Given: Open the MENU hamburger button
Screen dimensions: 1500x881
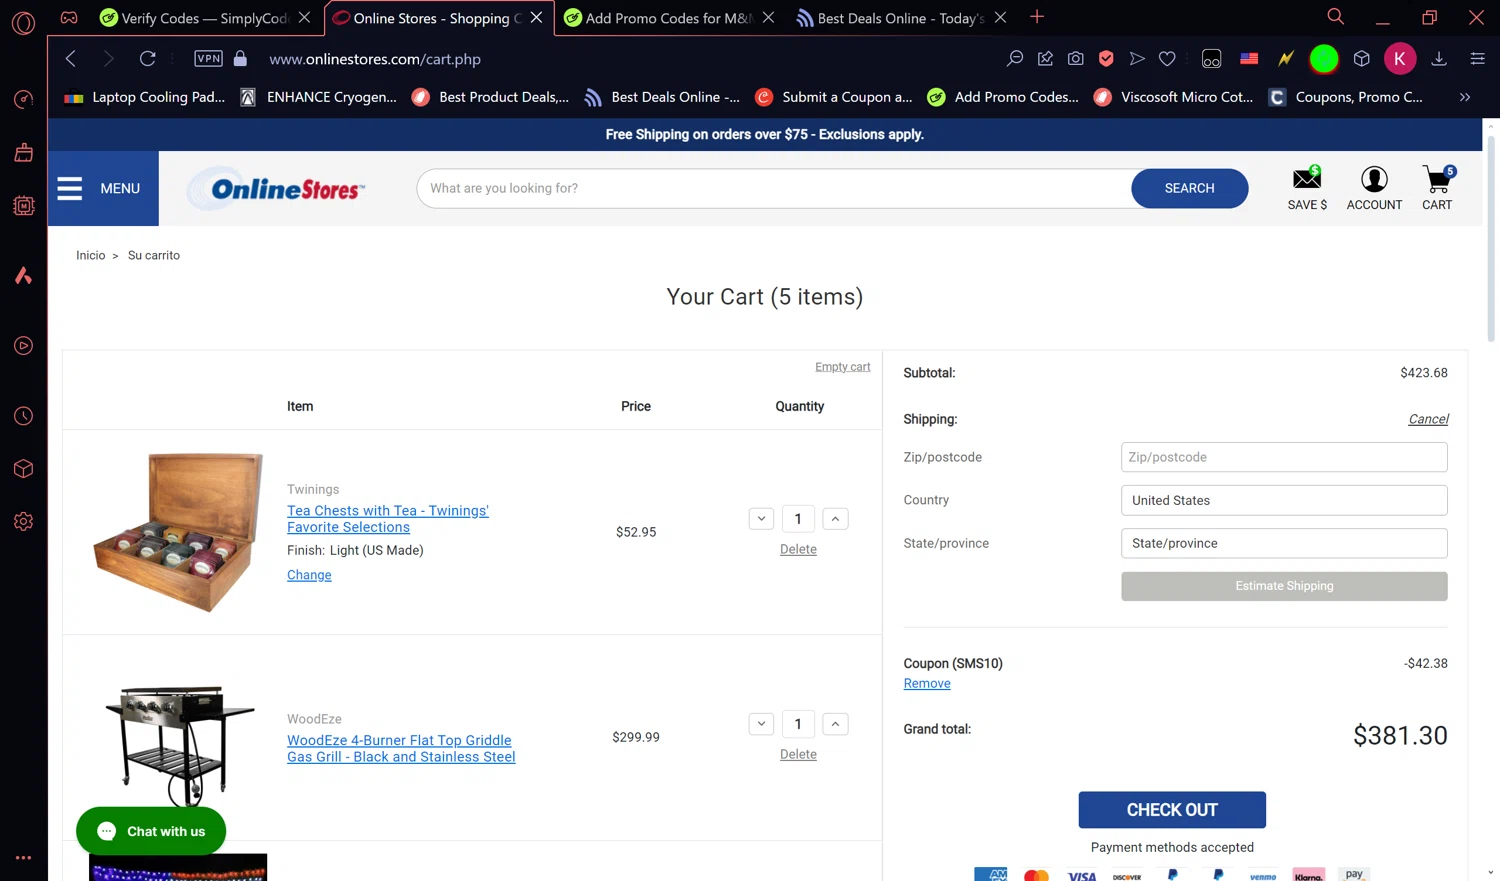Looking at the screenshot, I should click(x=103, y=188).
